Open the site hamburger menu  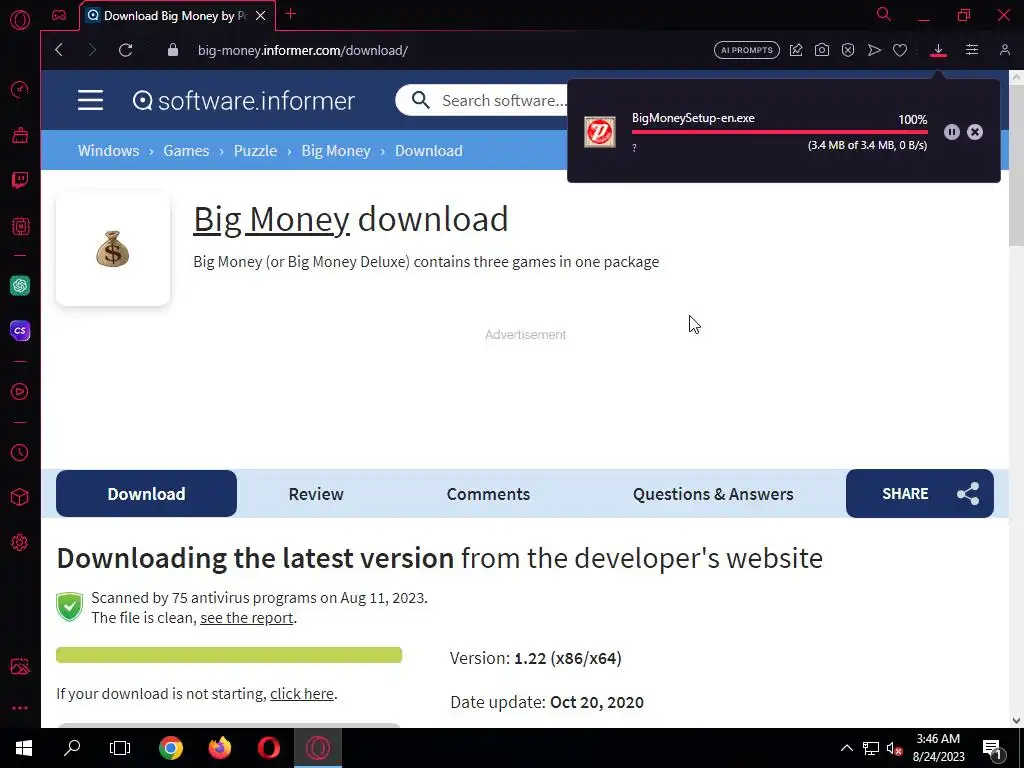point(90,100)
